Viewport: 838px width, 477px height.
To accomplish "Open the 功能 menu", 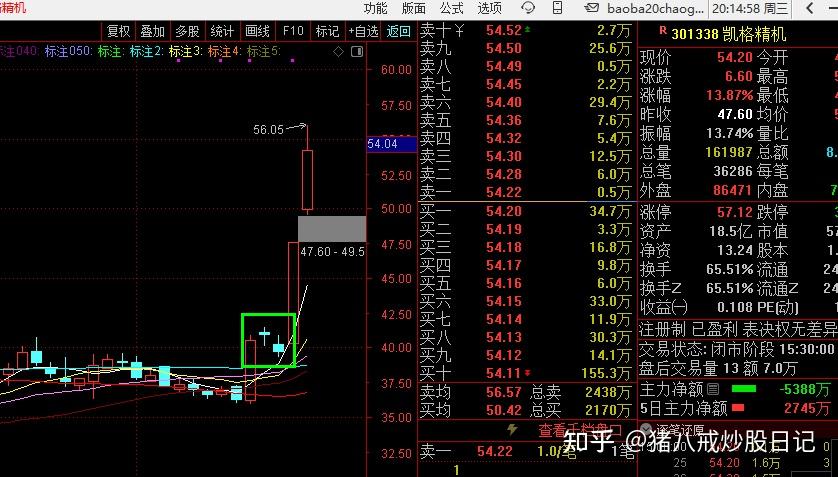I will [x=375, y=8].
